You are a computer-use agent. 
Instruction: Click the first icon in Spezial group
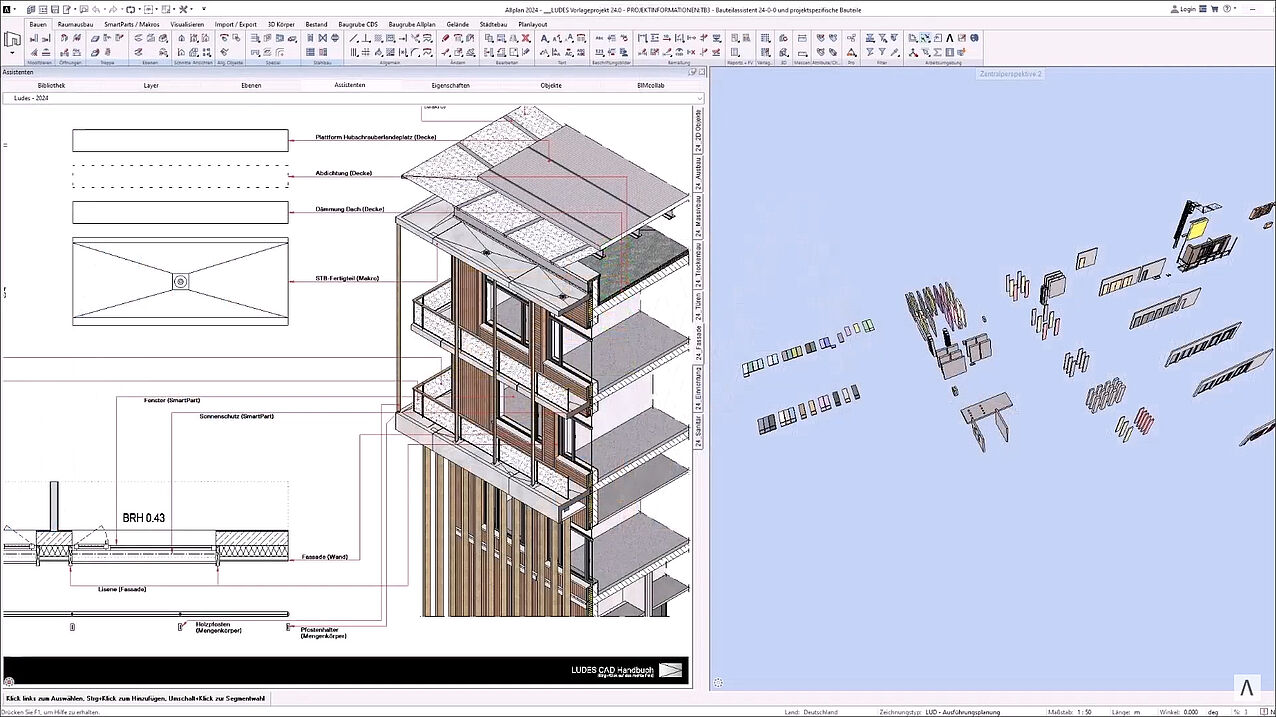click(254, 38)
